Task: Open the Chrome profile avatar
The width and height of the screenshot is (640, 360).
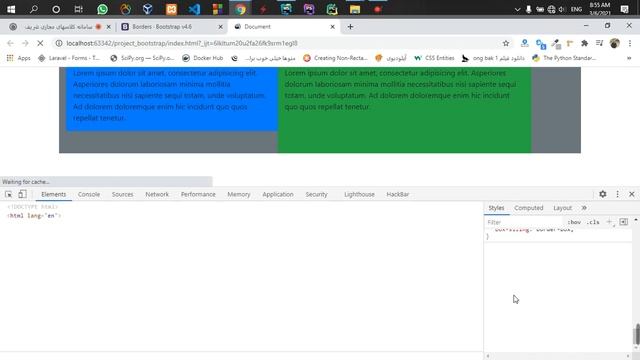Action: coord(614,43)
